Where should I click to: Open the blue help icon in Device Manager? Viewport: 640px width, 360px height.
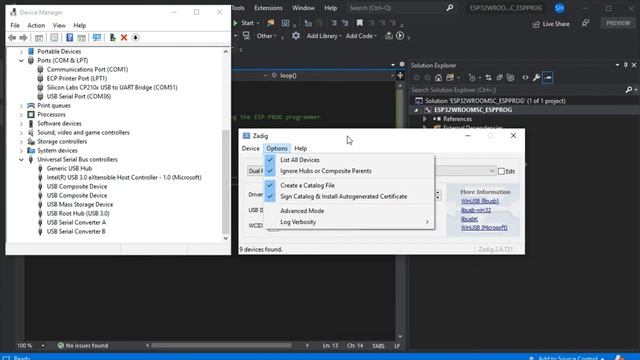pos(69,38)
